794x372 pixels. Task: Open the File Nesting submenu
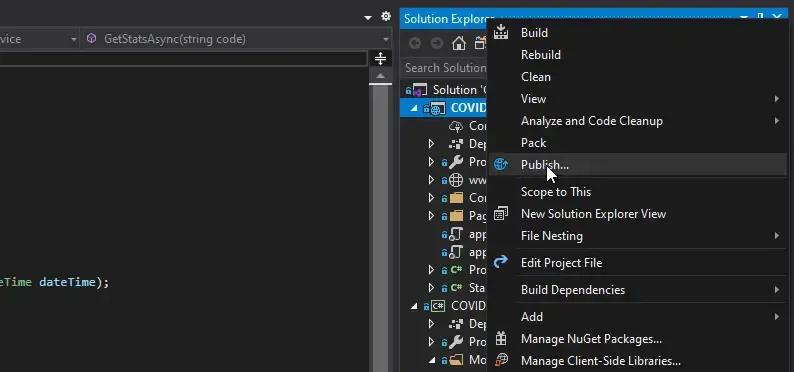(638, 236)
